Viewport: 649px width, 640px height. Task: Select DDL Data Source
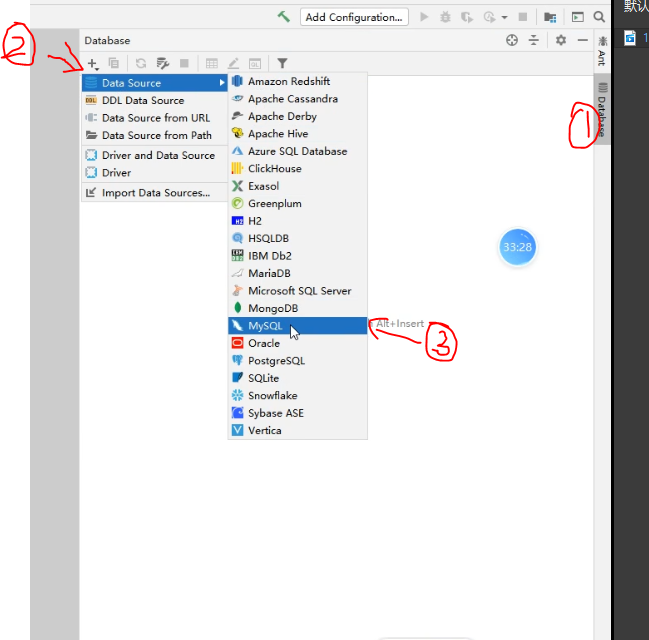click(x=155, y=100)
